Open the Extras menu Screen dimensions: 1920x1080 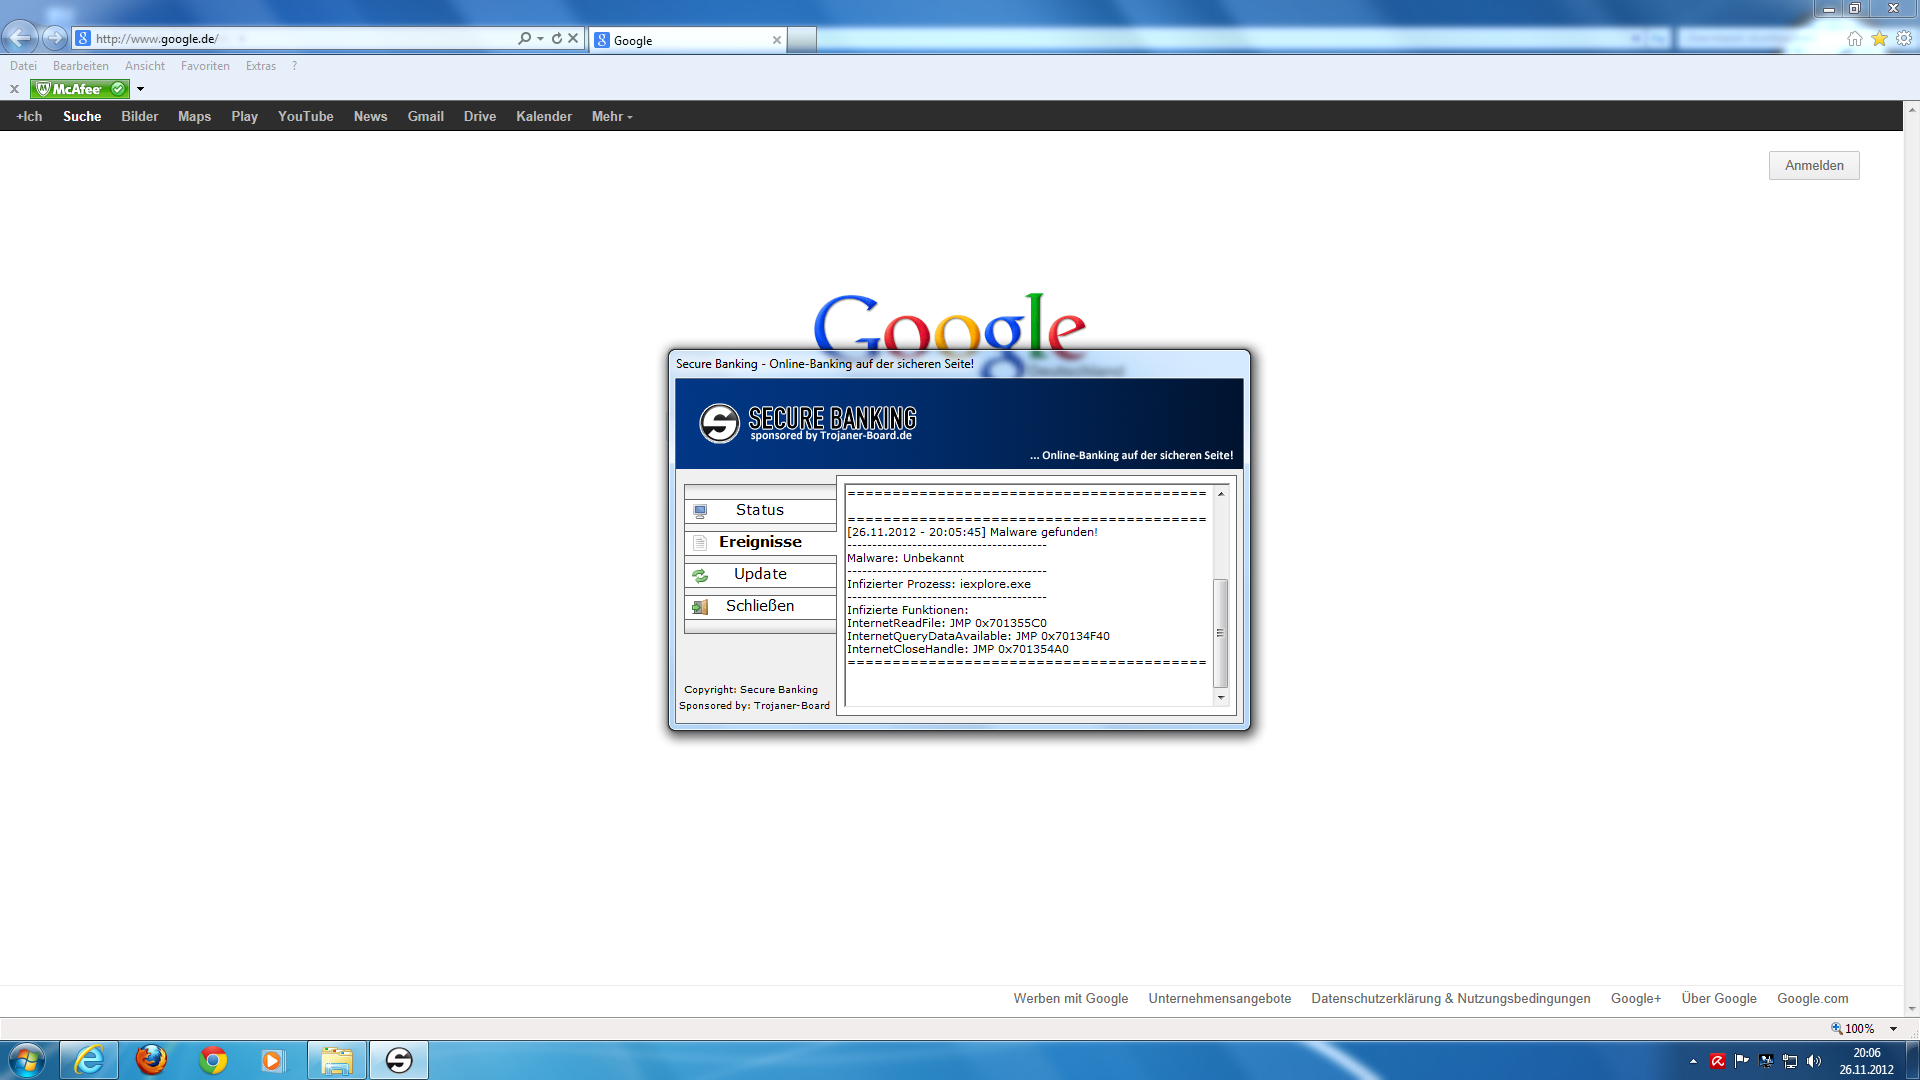(260, 66)
